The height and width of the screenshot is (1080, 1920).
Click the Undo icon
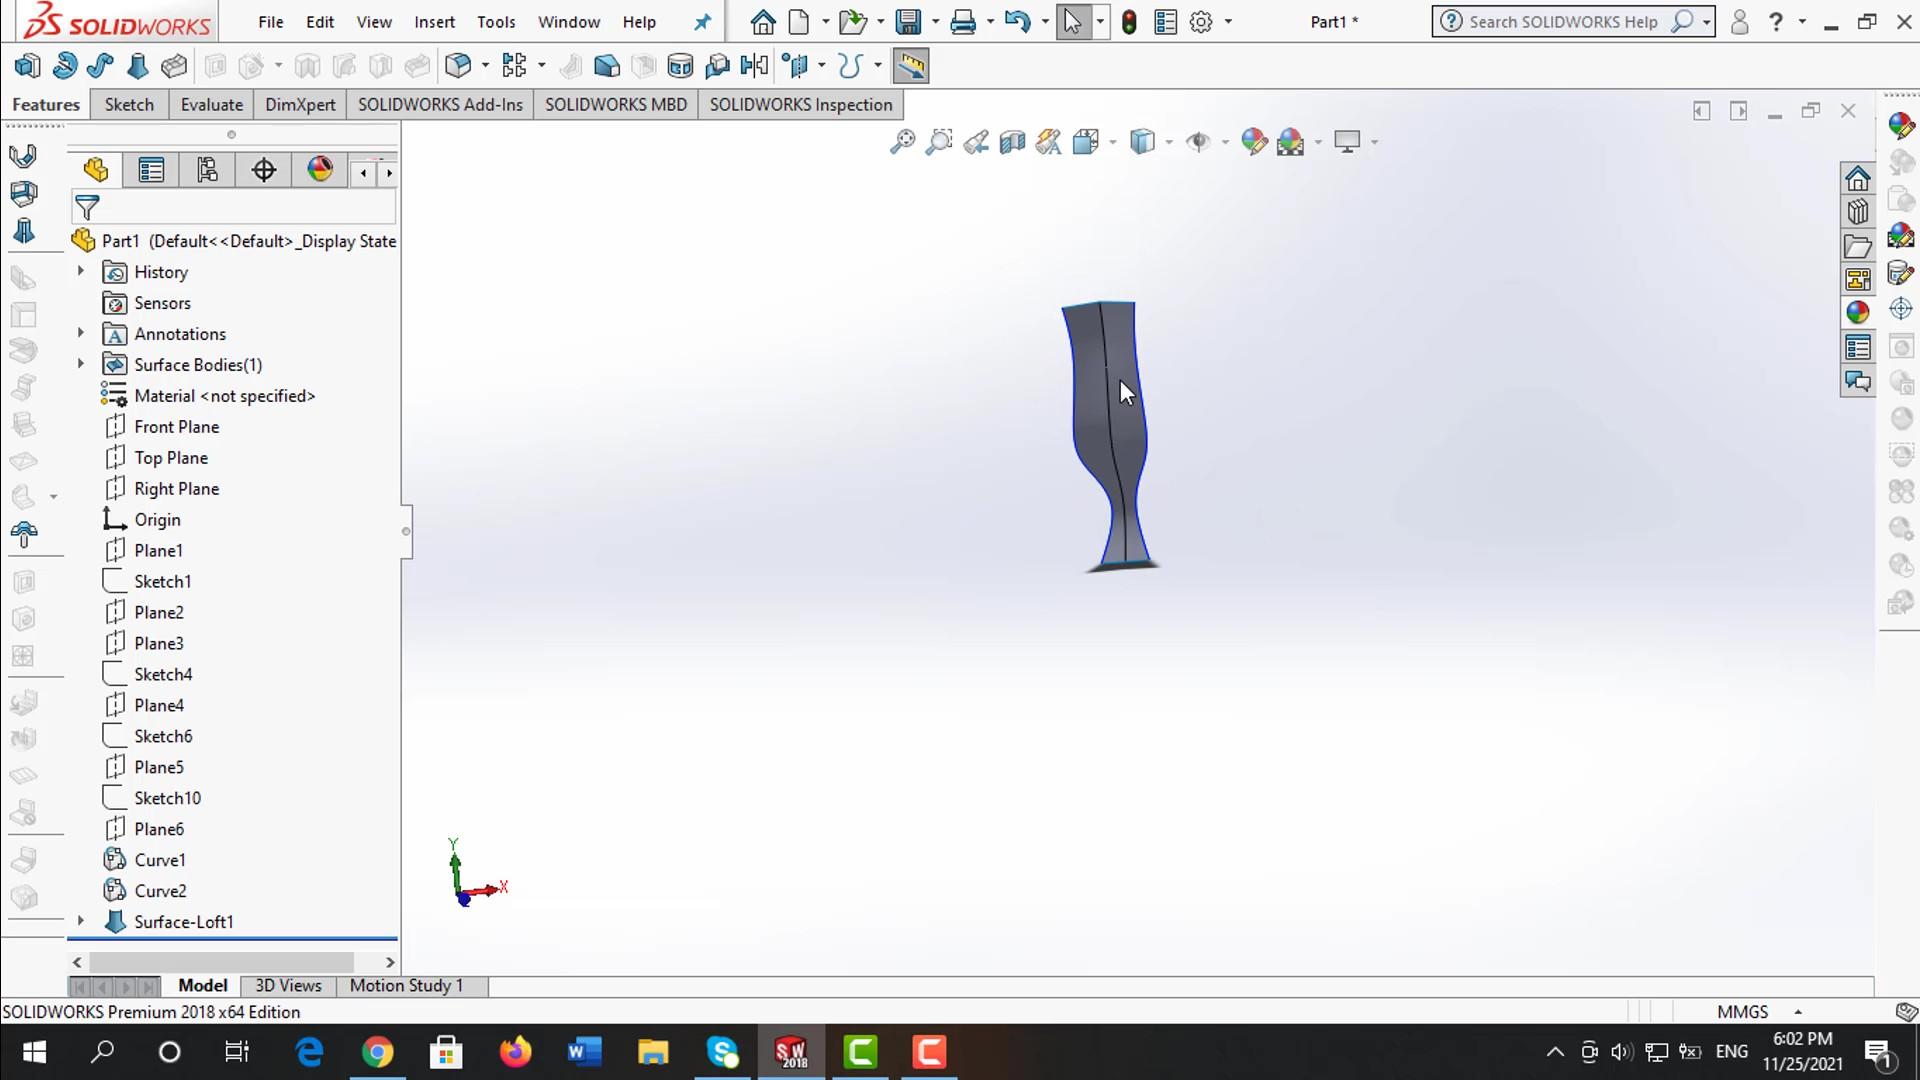(1017, 22)
